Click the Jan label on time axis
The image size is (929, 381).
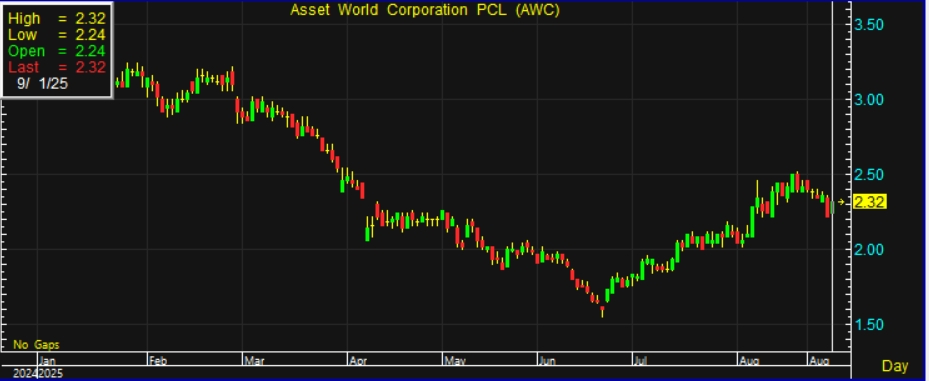47,360
